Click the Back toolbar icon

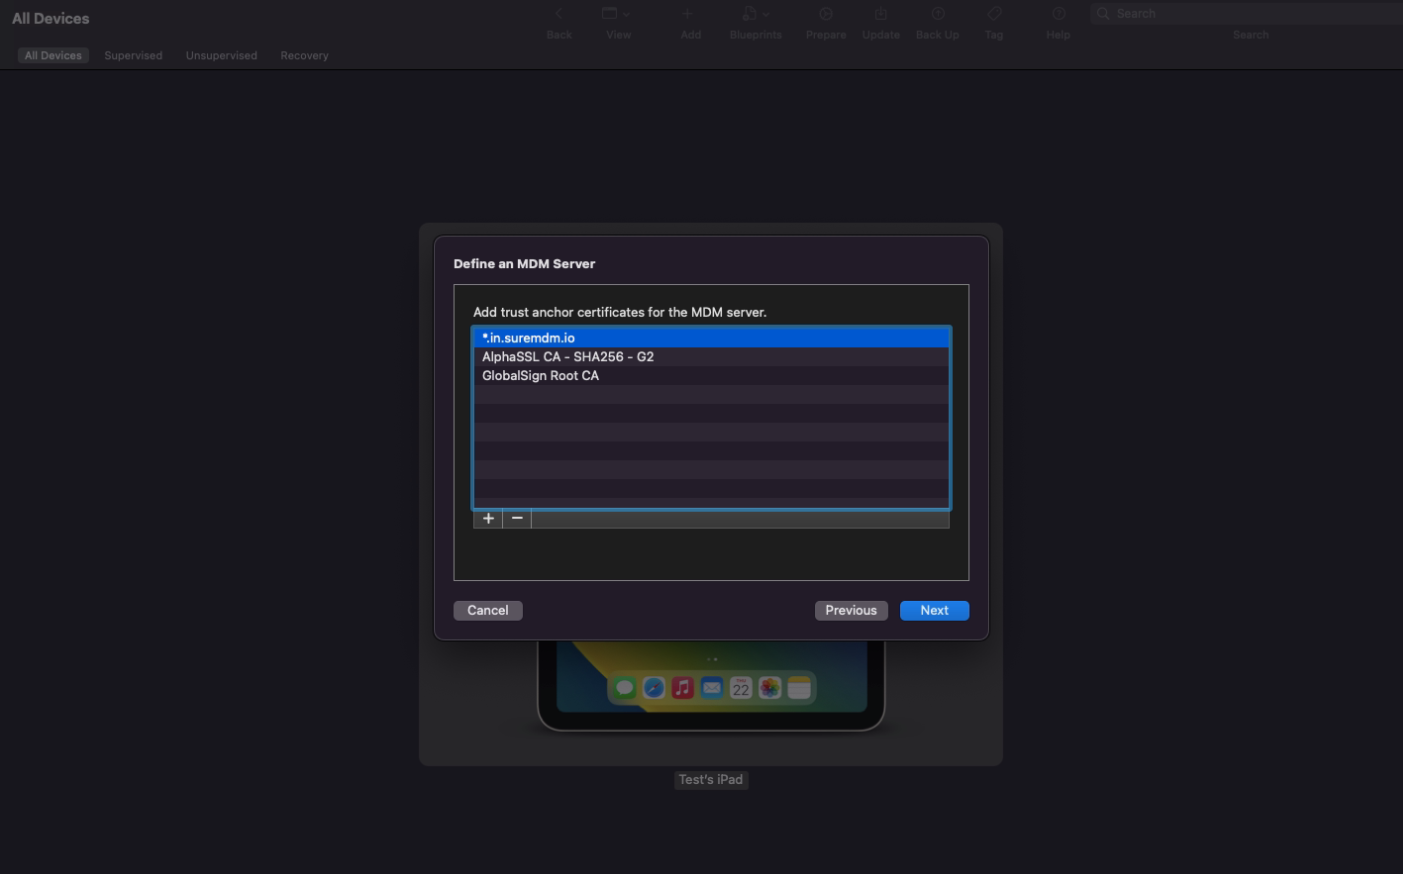tap(559, 14)
